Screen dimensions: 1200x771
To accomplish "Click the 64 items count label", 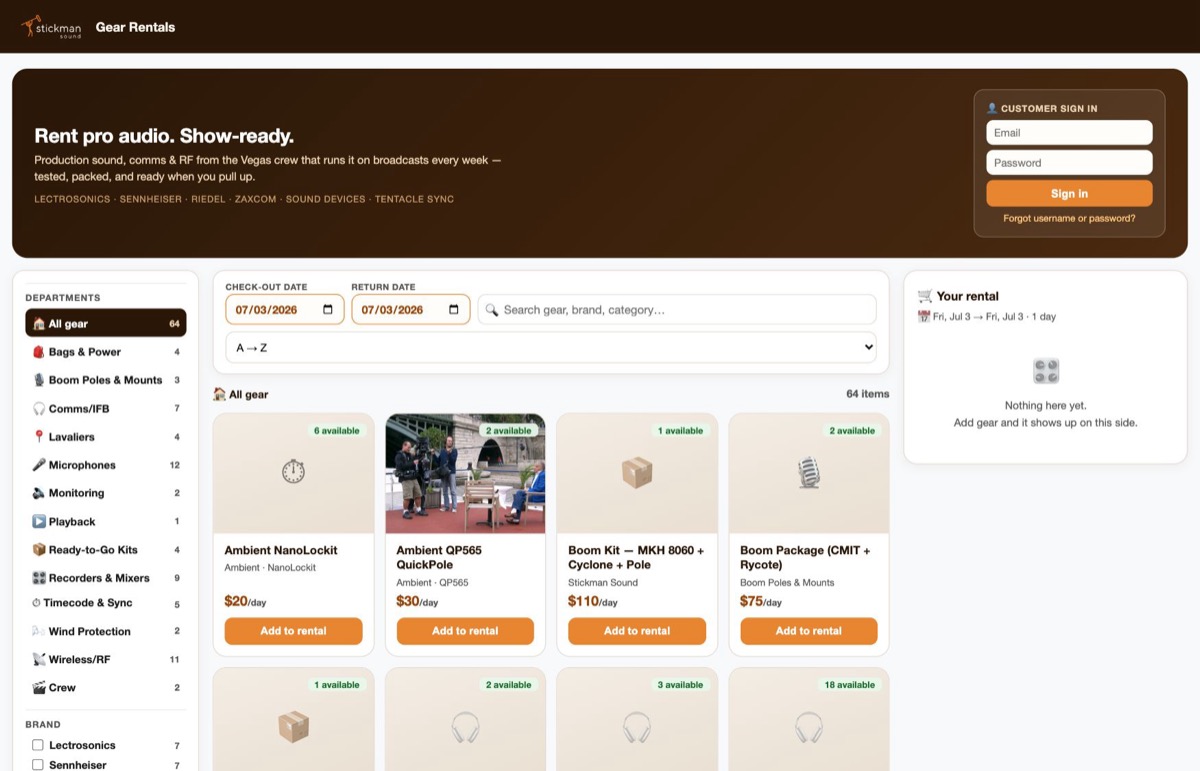I will pyautogui.click(x=867, y=394).
